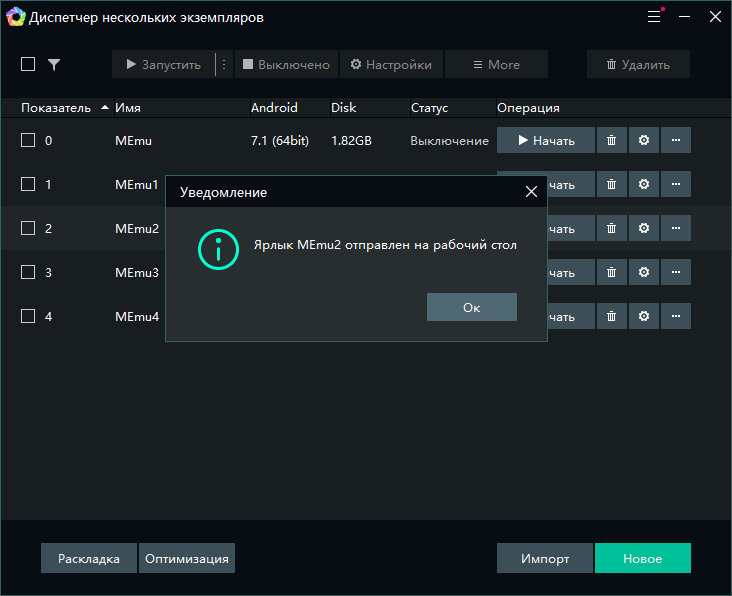
Task: Open the dropdown beside Запустить button
Action: [224, 64]
